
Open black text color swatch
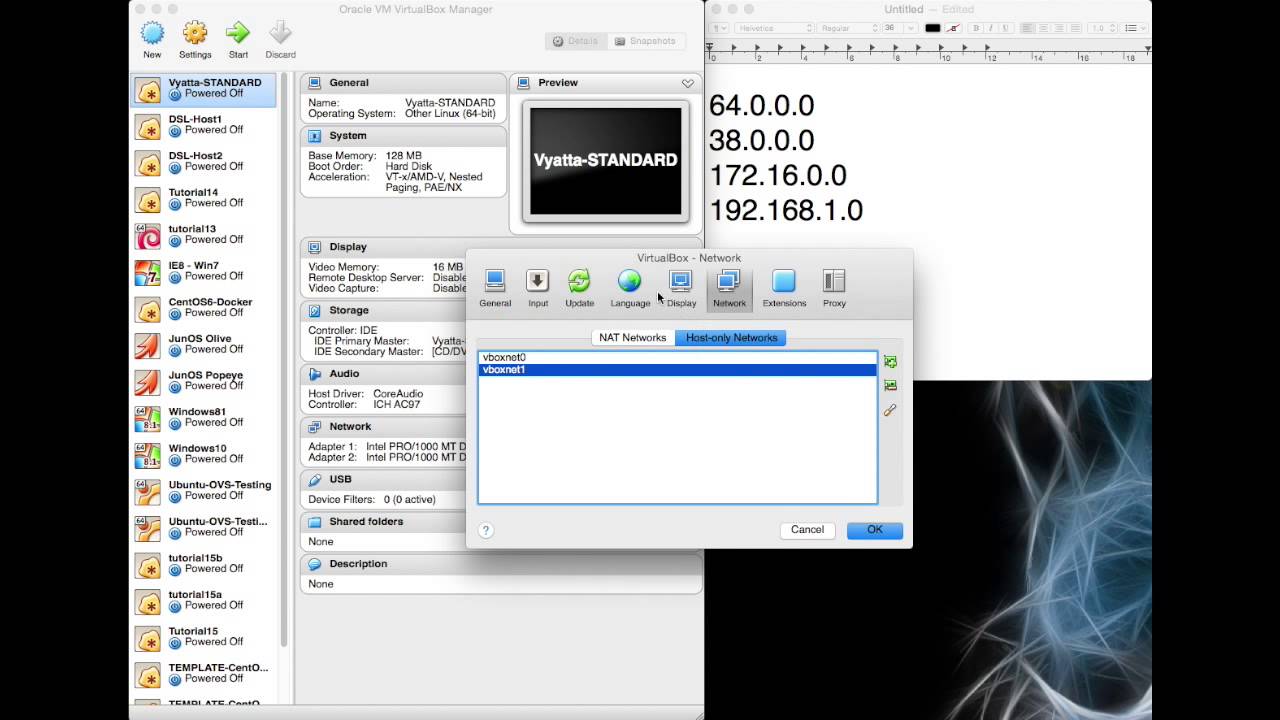pyautogui.click(x=932, y=28)
